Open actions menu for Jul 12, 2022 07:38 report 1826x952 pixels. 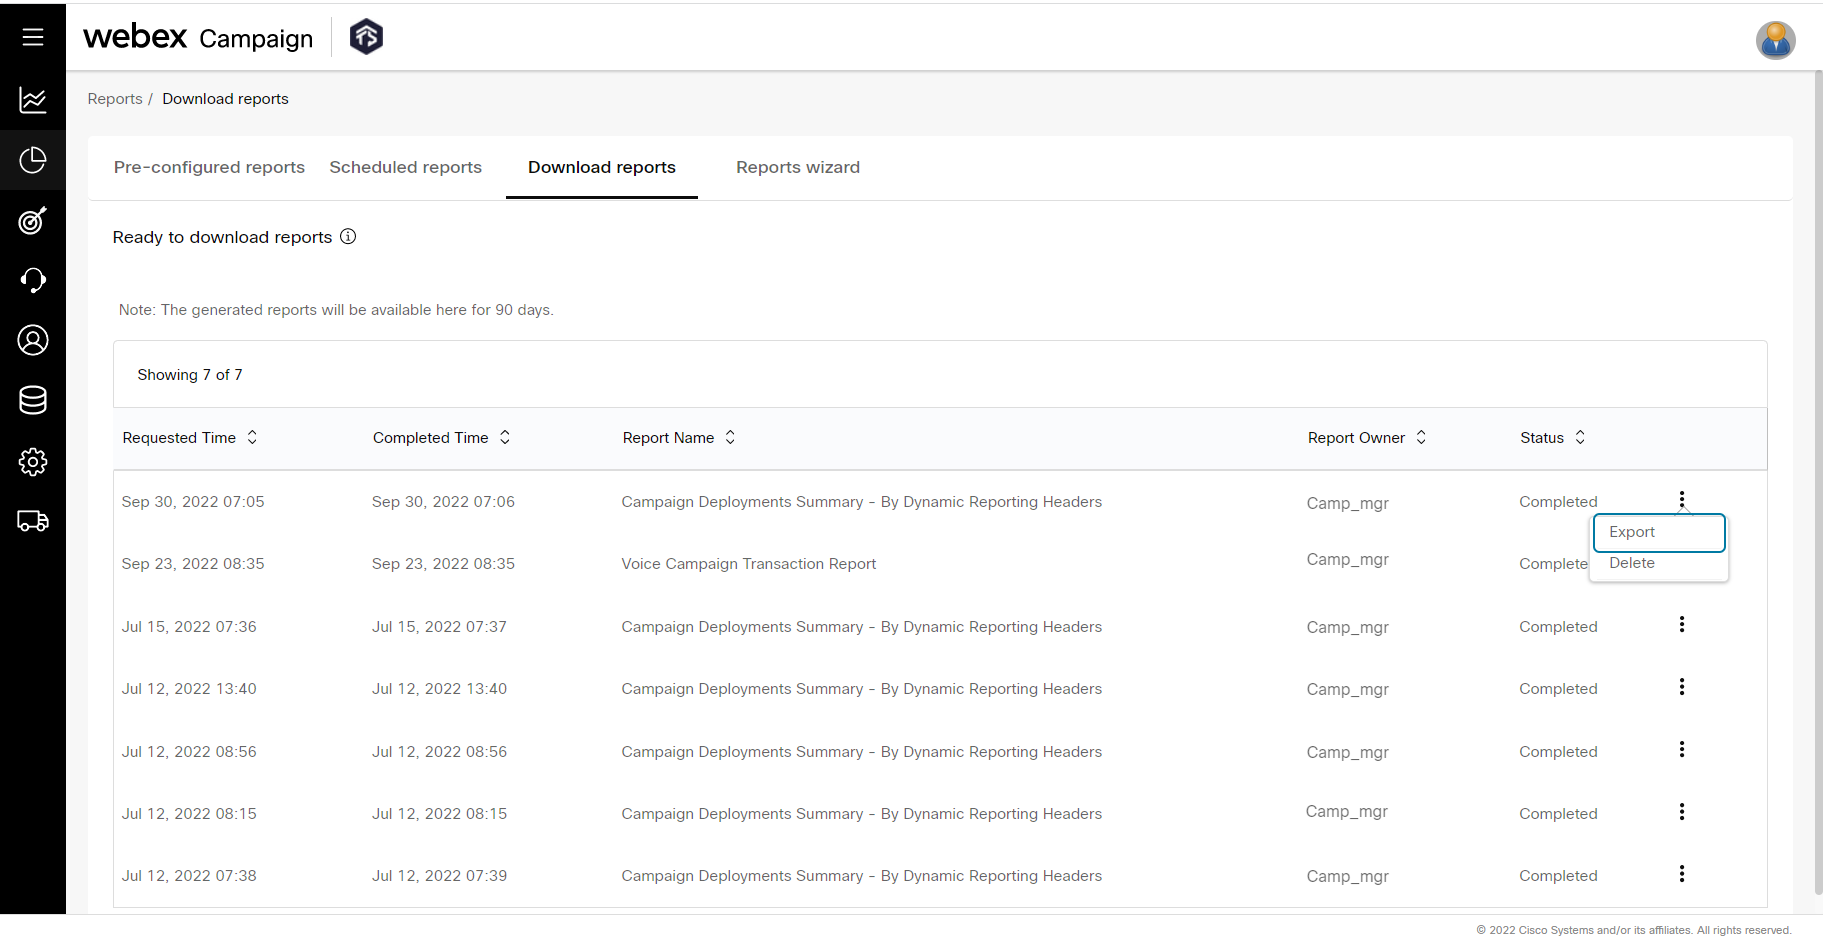[1682, 874]
